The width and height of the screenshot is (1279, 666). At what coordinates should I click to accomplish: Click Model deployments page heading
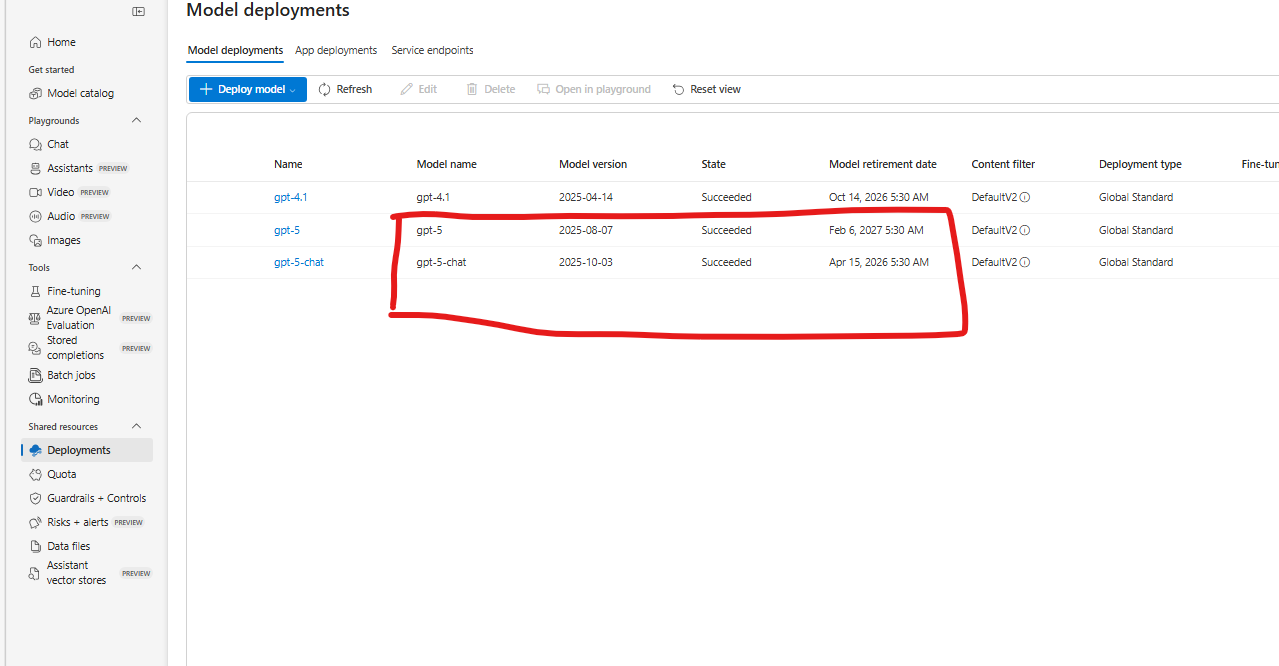pyautogui.click(x=268, y=10)
